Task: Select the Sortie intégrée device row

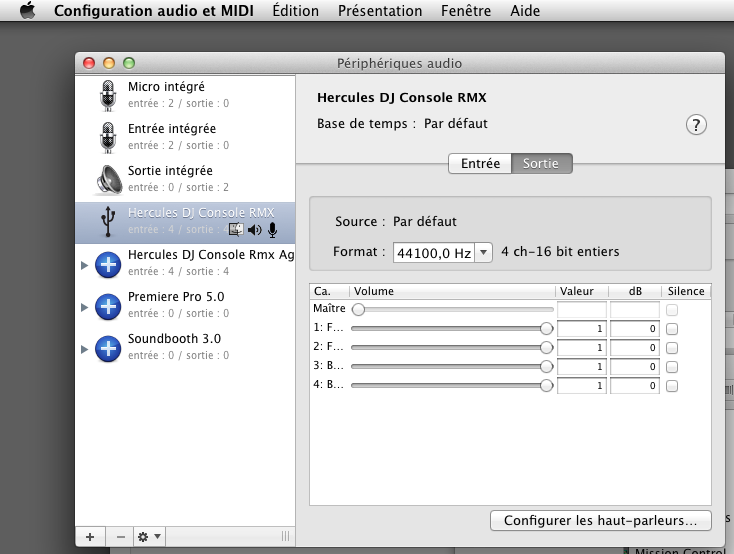Action: [x=185, y=179]
